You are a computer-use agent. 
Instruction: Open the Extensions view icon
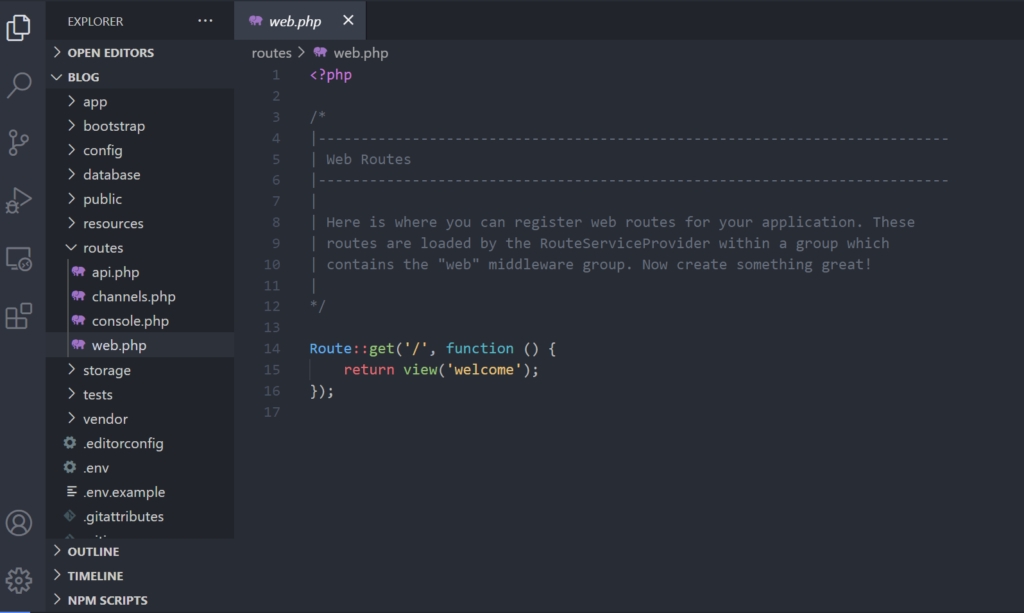pyautogui.click(x=19, y=316)
